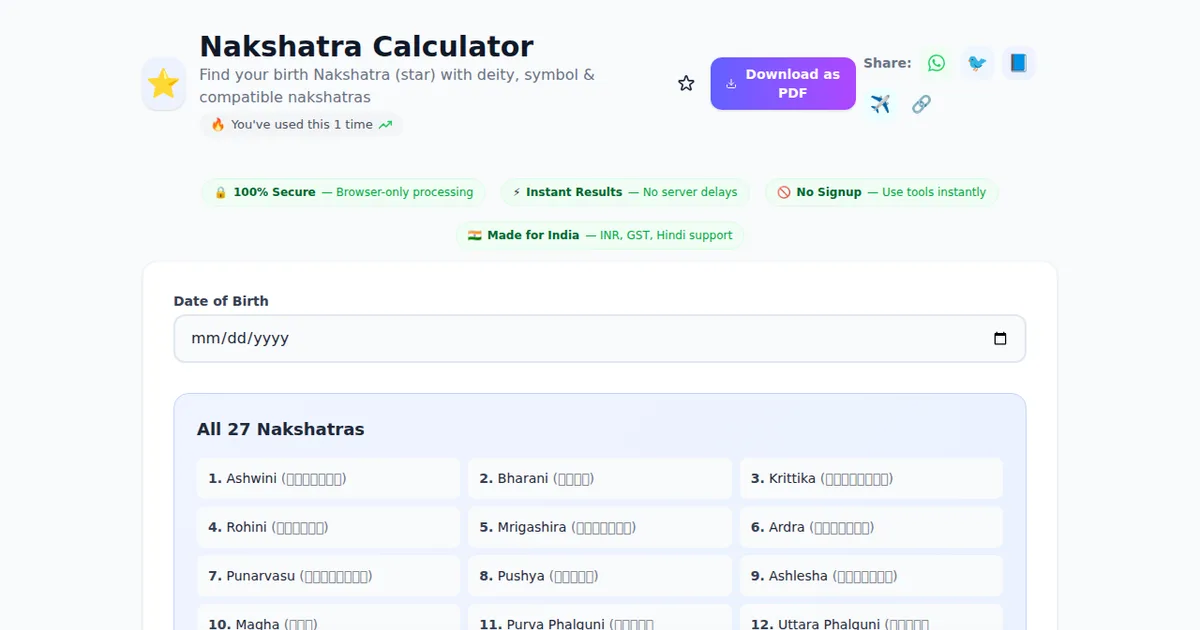Share on Twitter bird icon
The height and width of the screenshot is (630, 1200).
977,63
